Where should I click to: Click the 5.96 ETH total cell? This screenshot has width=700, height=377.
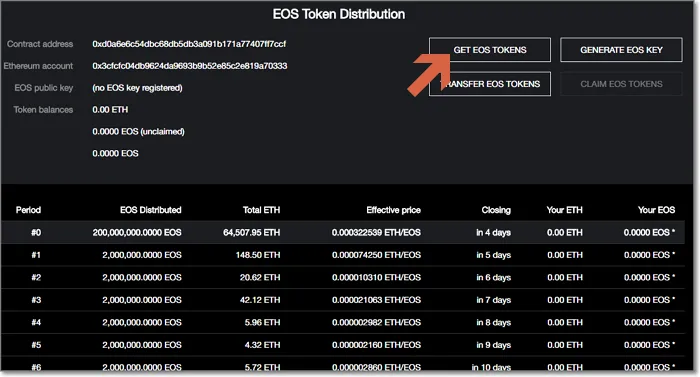262,323
